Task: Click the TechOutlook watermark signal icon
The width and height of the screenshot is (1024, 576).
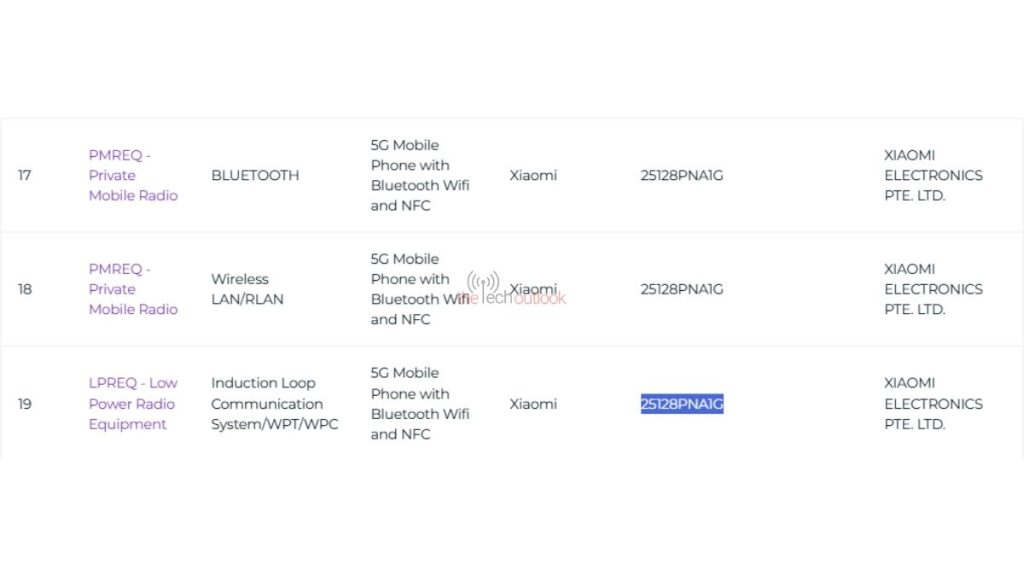Action: click(483, 281)
